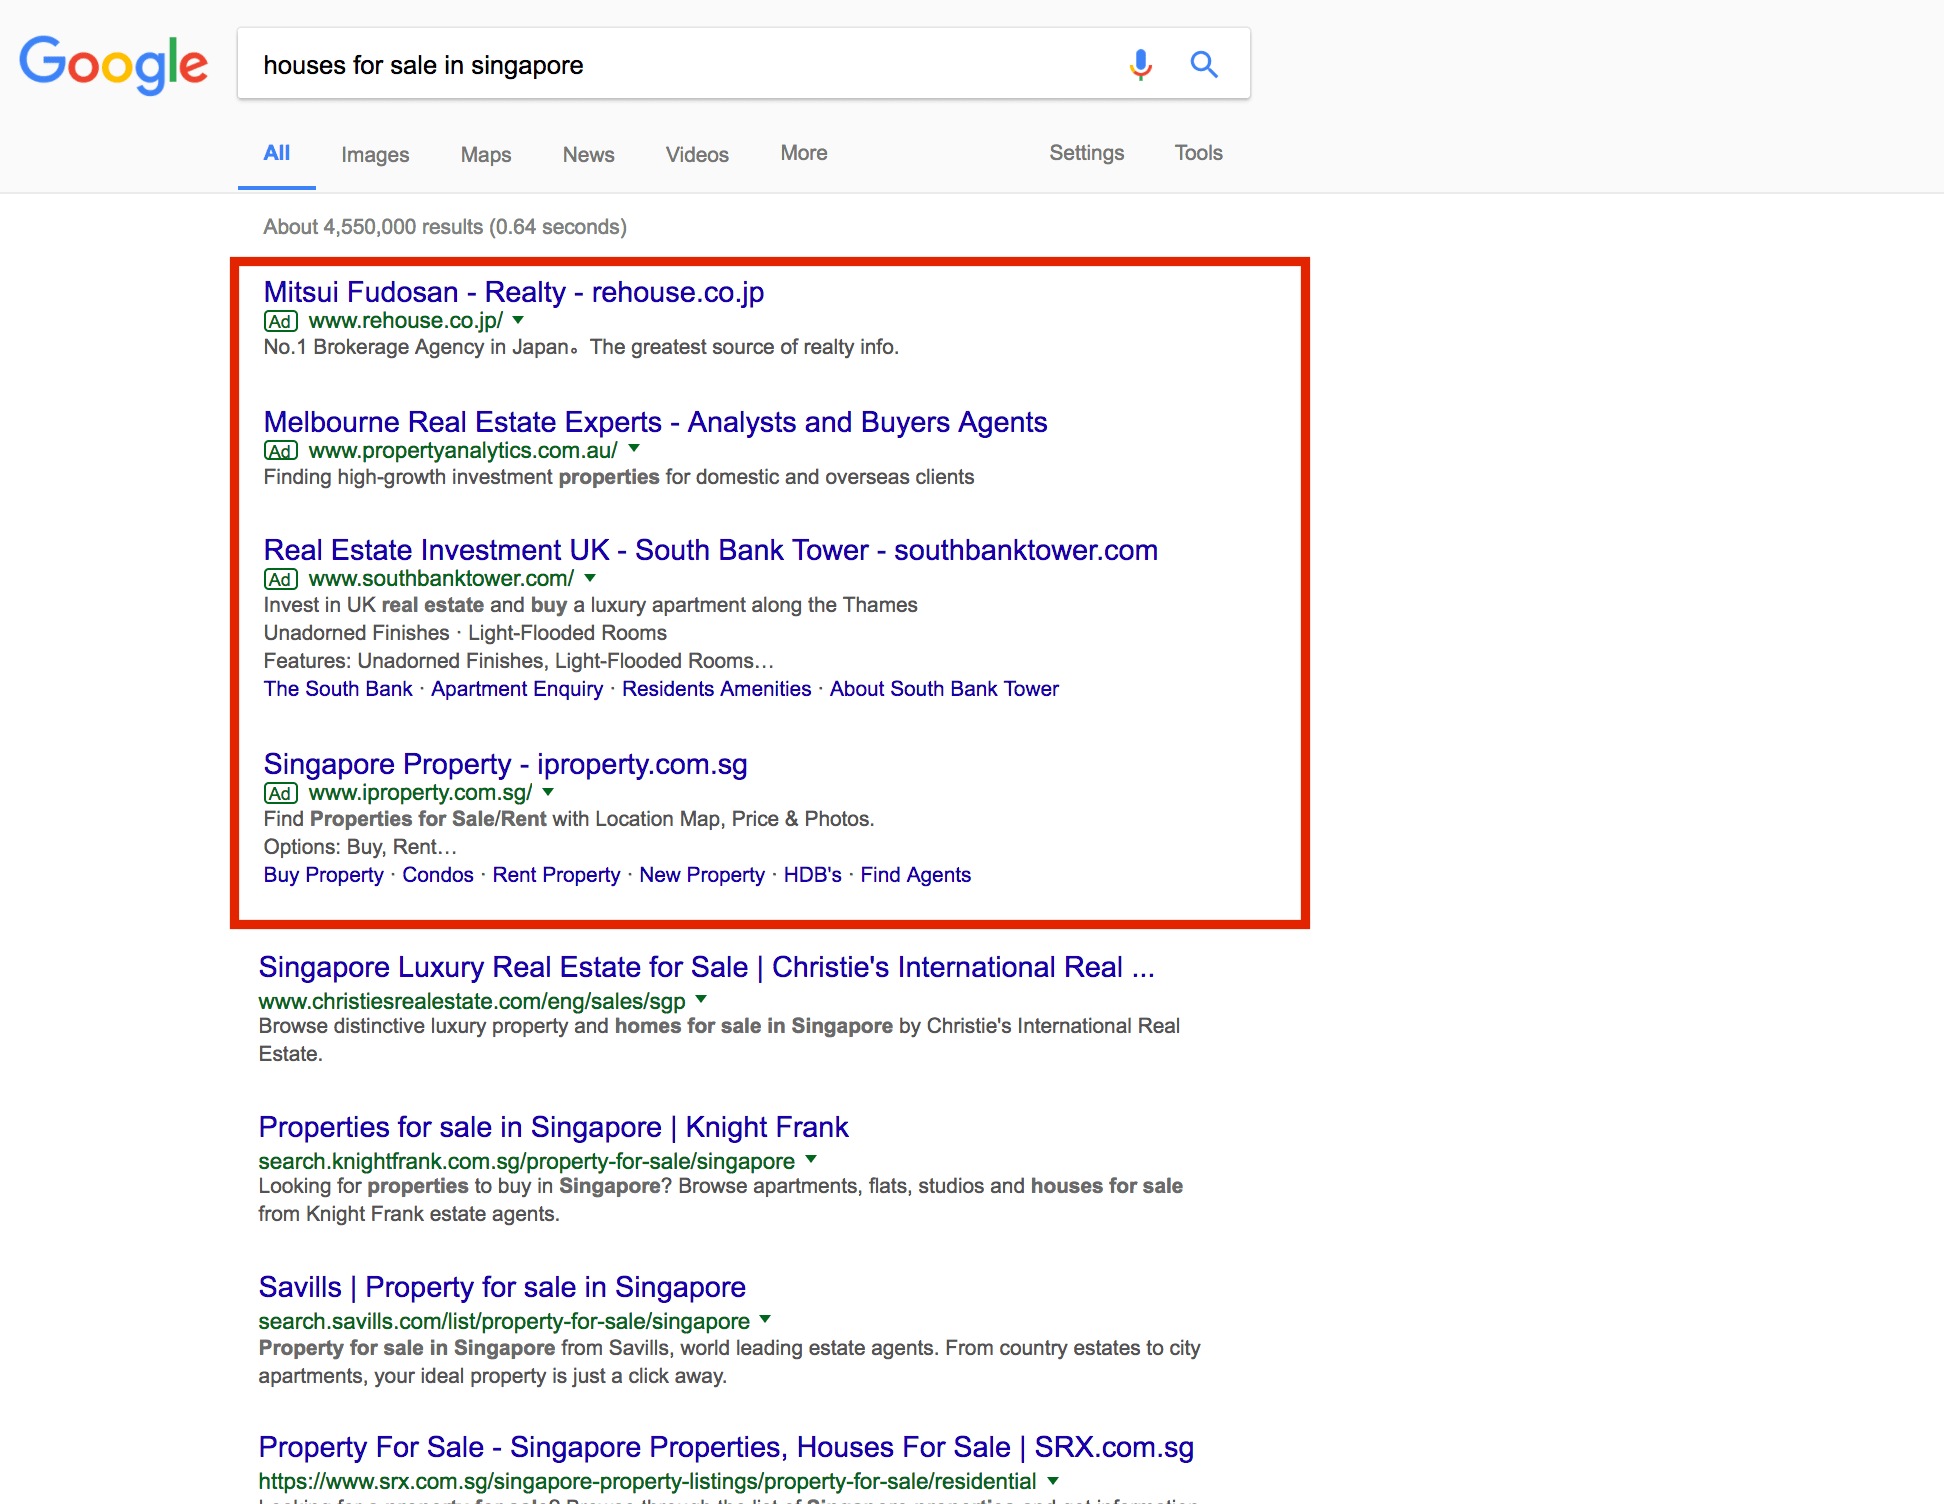This screenshot has height=1504, width=1944.
Task: Expand dropdown arrow beside srx.com.sg URL
Action: click(x=1053, y=1479)
